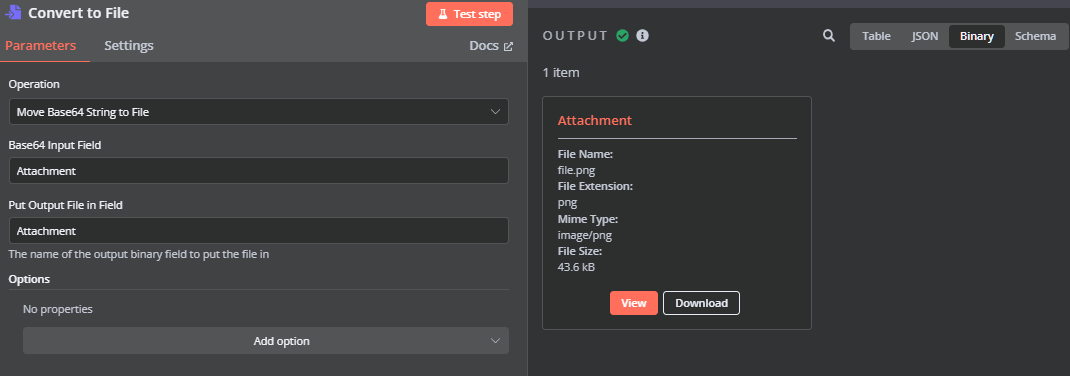
Task: Show output in JSON view
Action: coord(925,36)
